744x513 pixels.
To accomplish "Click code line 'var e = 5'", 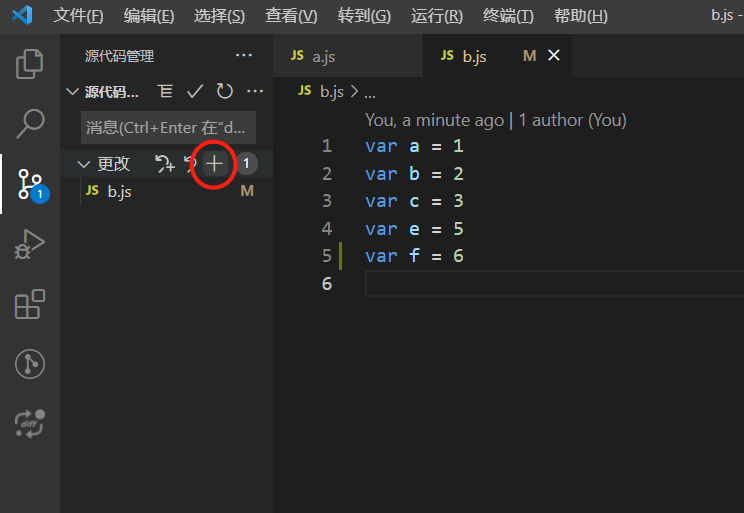I will pyautogui.click(x=414, y=229).
